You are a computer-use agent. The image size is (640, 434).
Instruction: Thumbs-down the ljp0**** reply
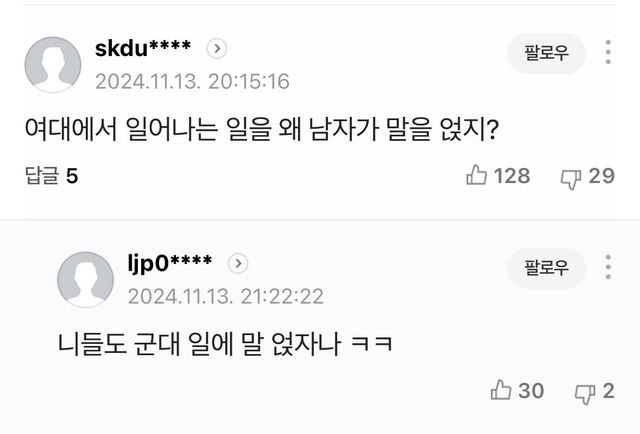coord(584,391)
